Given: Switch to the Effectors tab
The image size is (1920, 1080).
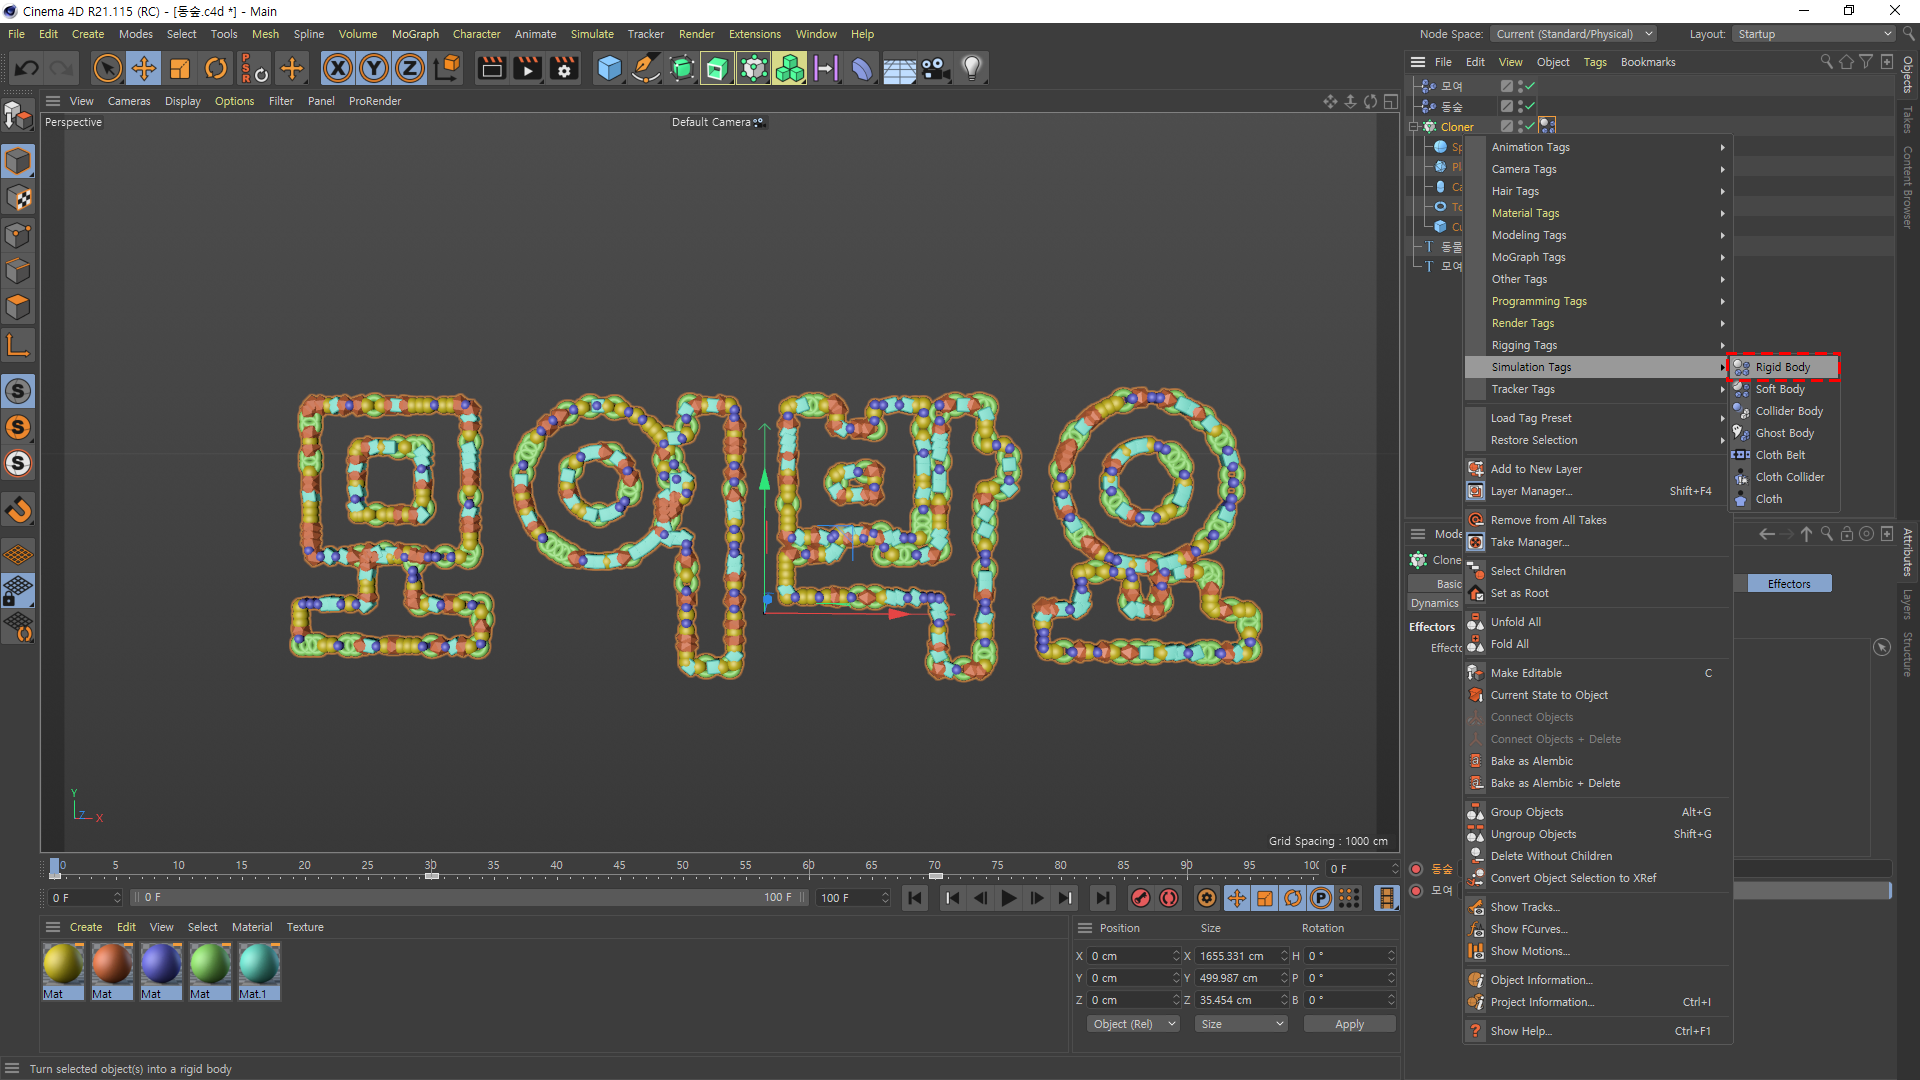Looking at the screenshot, I should coord(1789,584).
